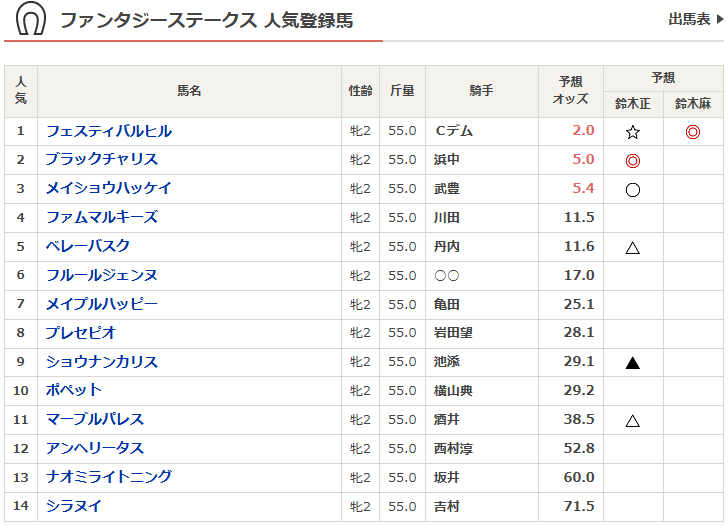
Task: Click the 2.0 odds value for first favorite
Action: coord(583,131)
